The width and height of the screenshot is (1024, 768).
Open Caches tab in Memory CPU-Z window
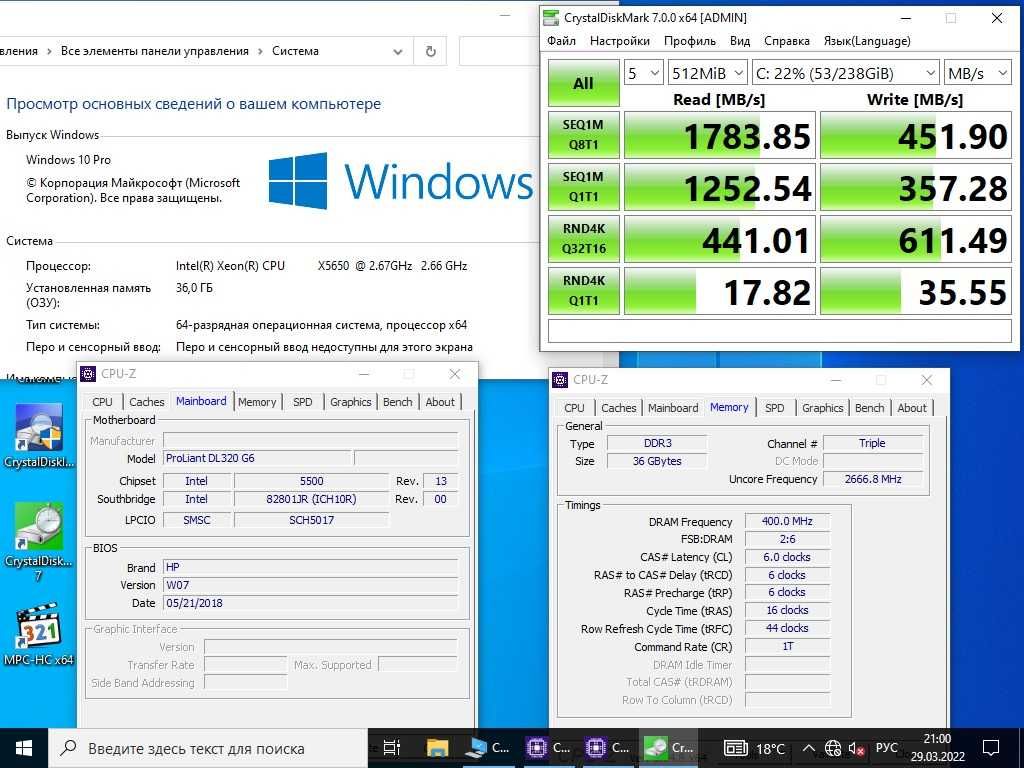pyautogui.click(x=618, y=408)
